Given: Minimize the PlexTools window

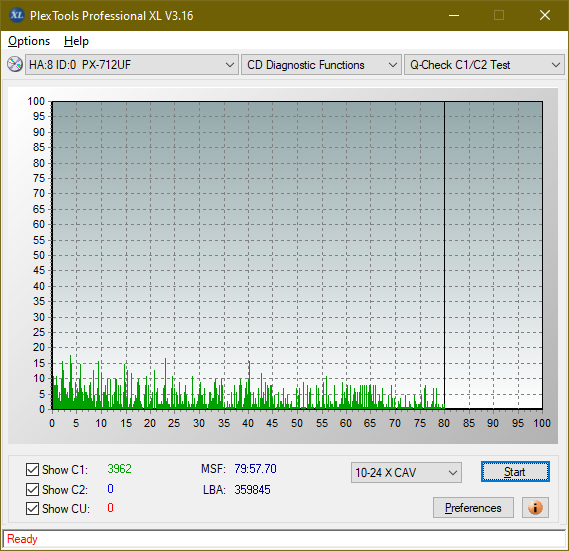Looking at the screenshot, I should (x=454, y=15).
